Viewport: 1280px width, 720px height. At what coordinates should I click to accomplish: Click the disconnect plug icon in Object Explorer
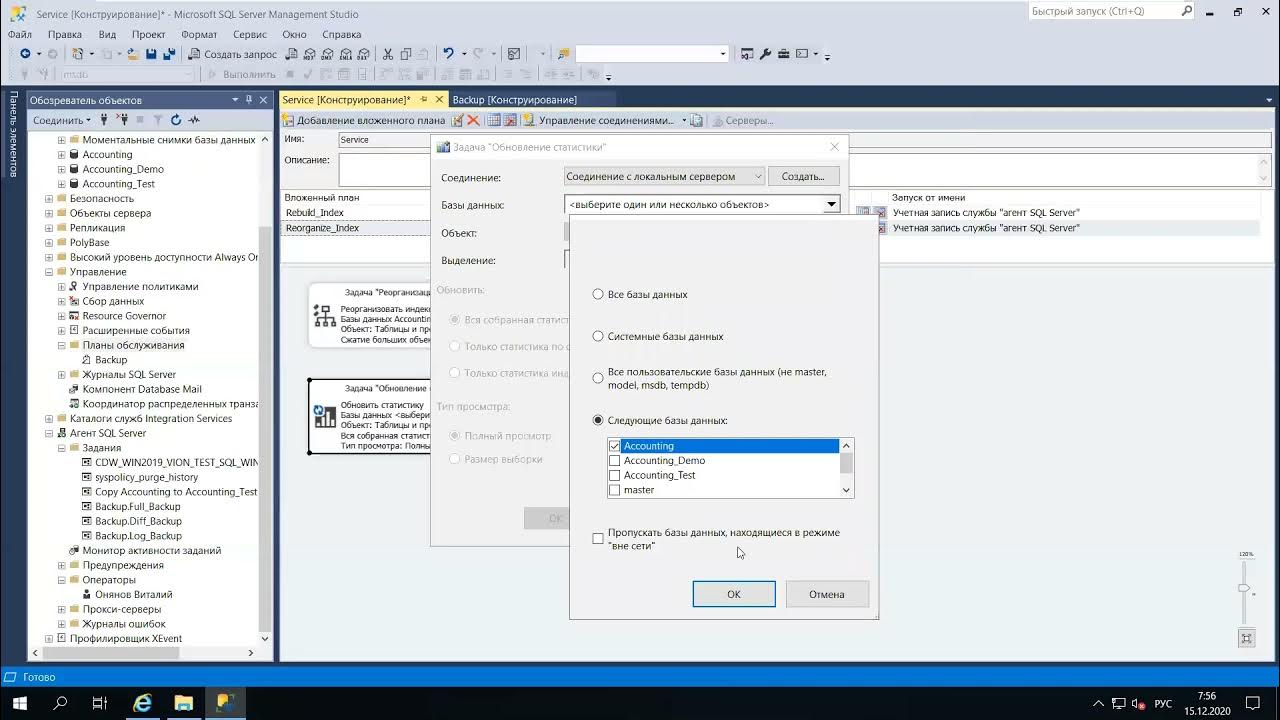(122, 120)
